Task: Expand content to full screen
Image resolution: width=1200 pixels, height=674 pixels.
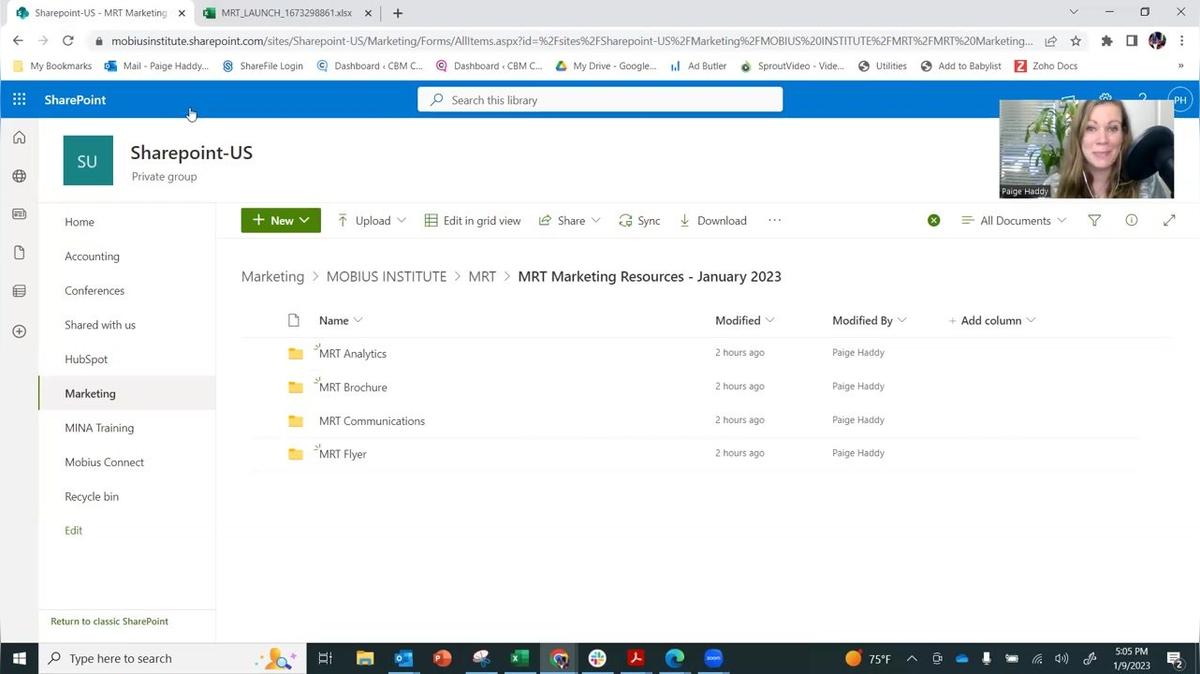Action: click(1169, 220)
